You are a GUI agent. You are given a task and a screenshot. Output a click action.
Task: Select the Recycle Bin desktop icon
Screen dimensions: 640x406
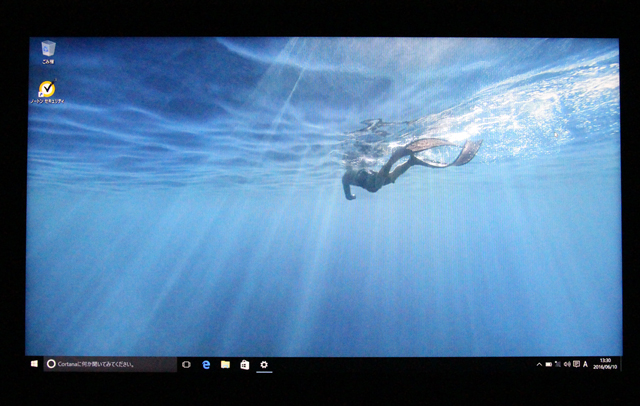[48, 50]
